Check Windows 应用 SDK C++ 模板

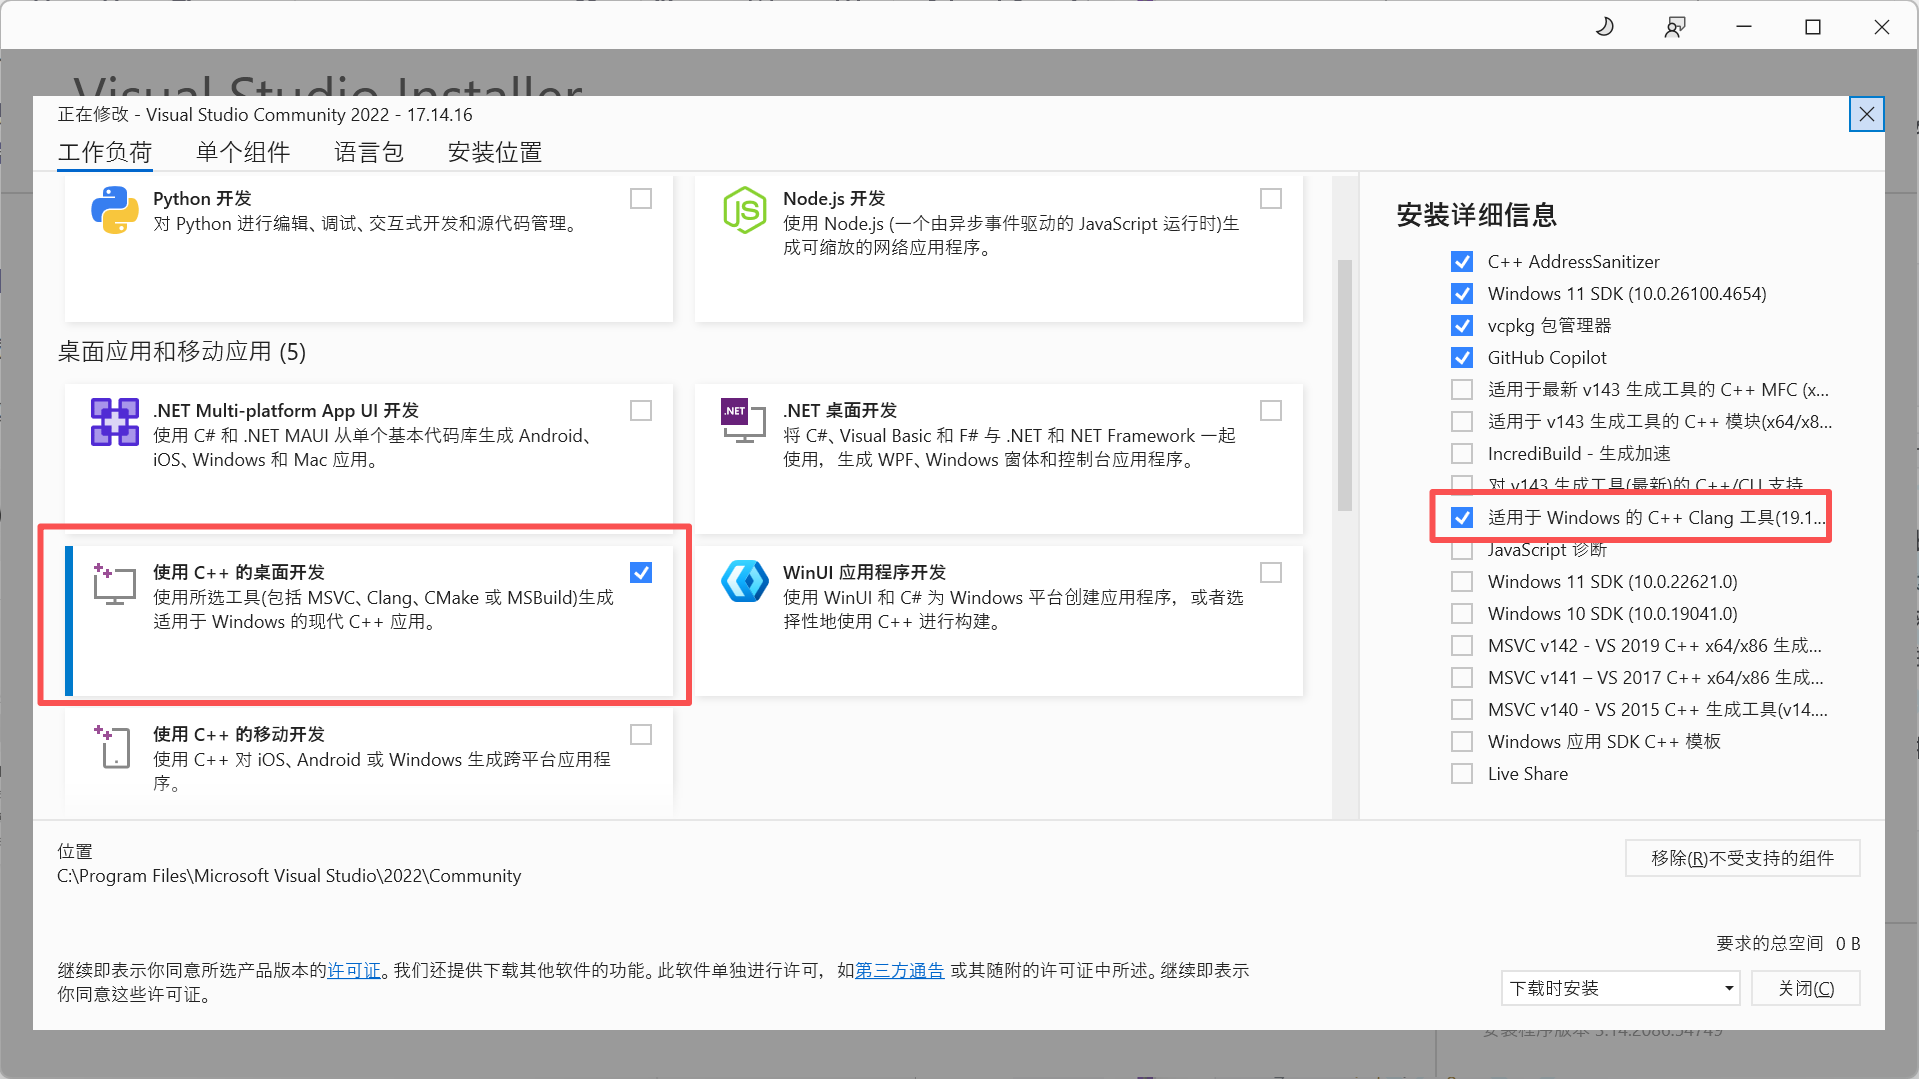click(x=1462, y=742)
